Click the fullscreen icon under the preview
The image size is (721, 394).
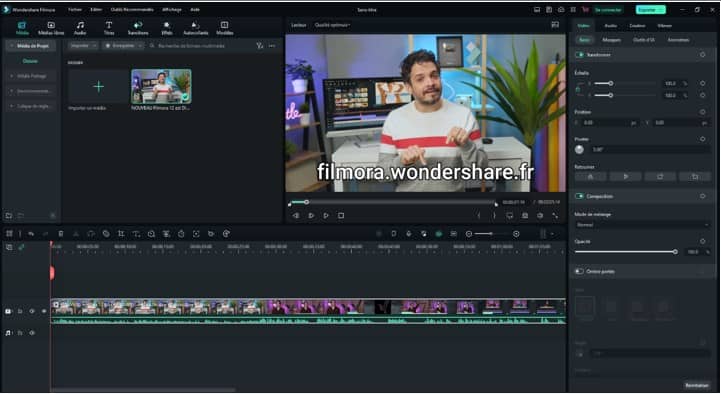tap(555, 216)
